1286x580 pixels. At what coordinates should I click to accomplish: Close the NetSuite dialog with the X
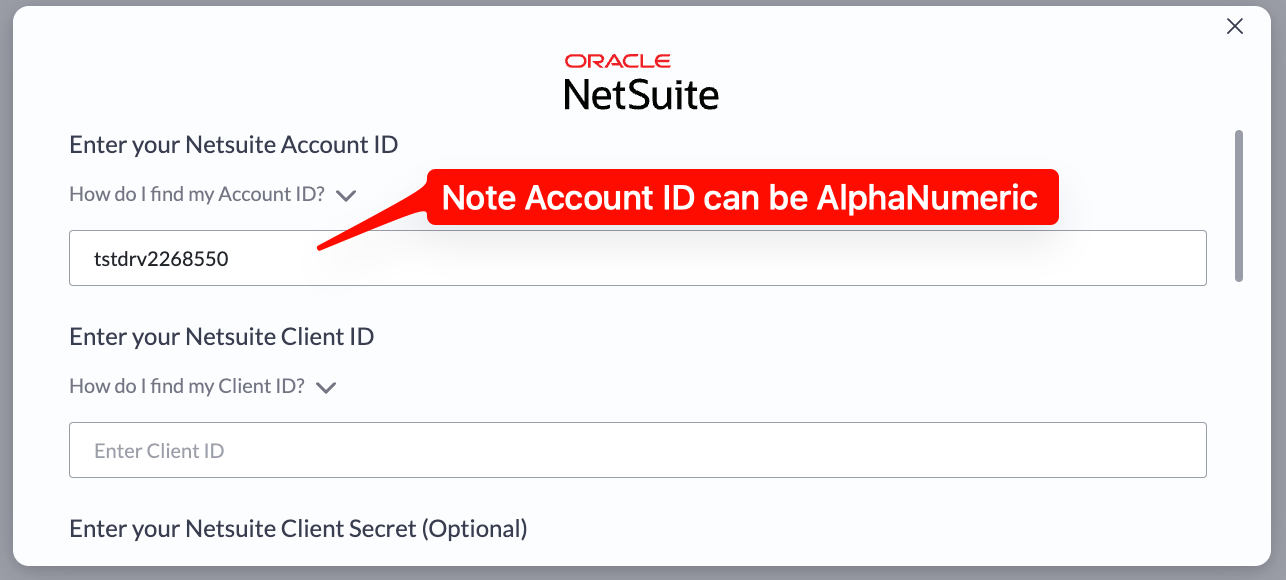[1235, 27]
